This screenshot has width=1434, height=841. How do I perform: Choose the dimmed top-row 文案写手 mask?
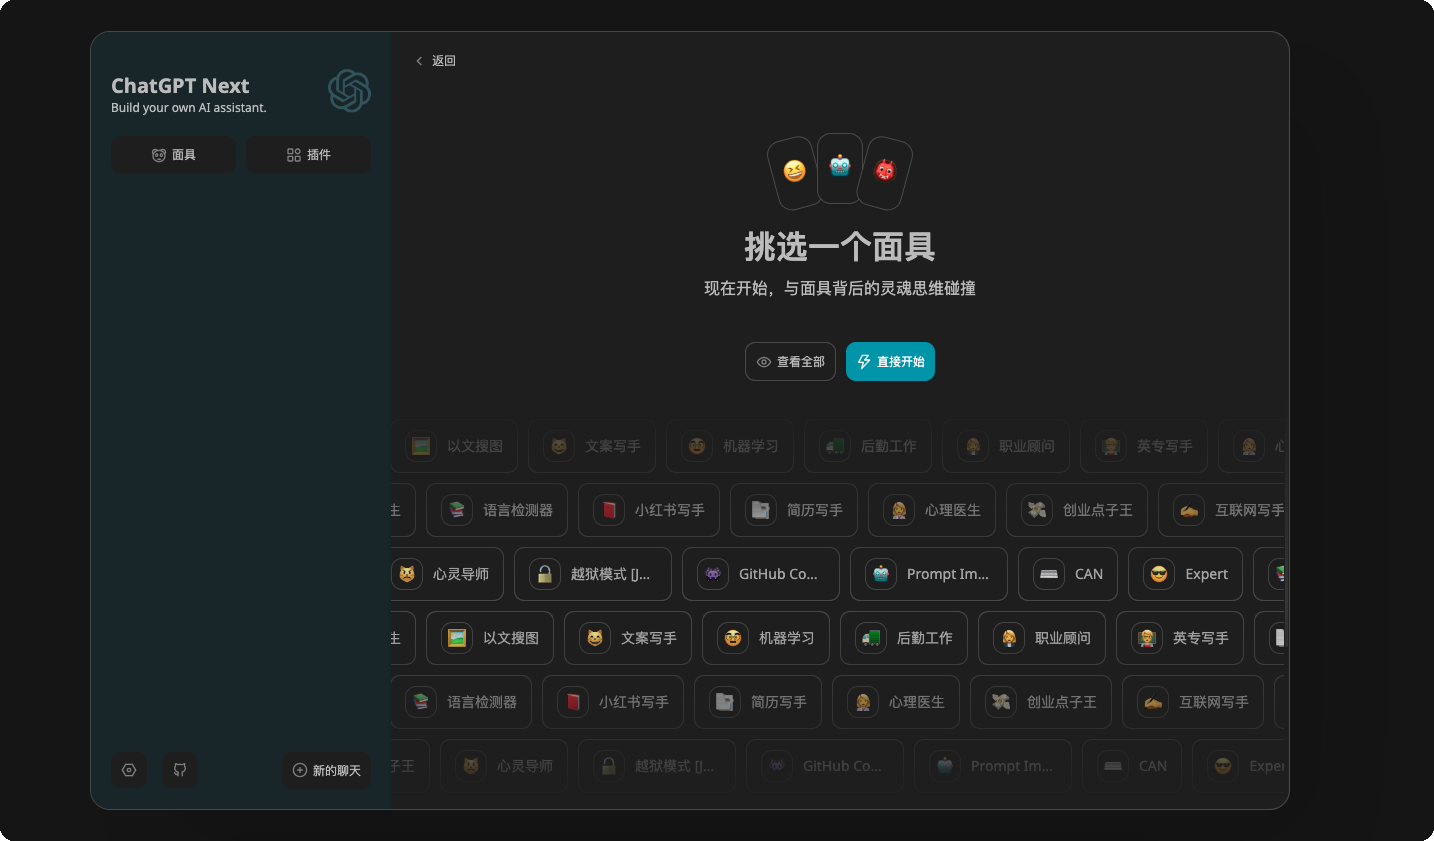[592, 446]
